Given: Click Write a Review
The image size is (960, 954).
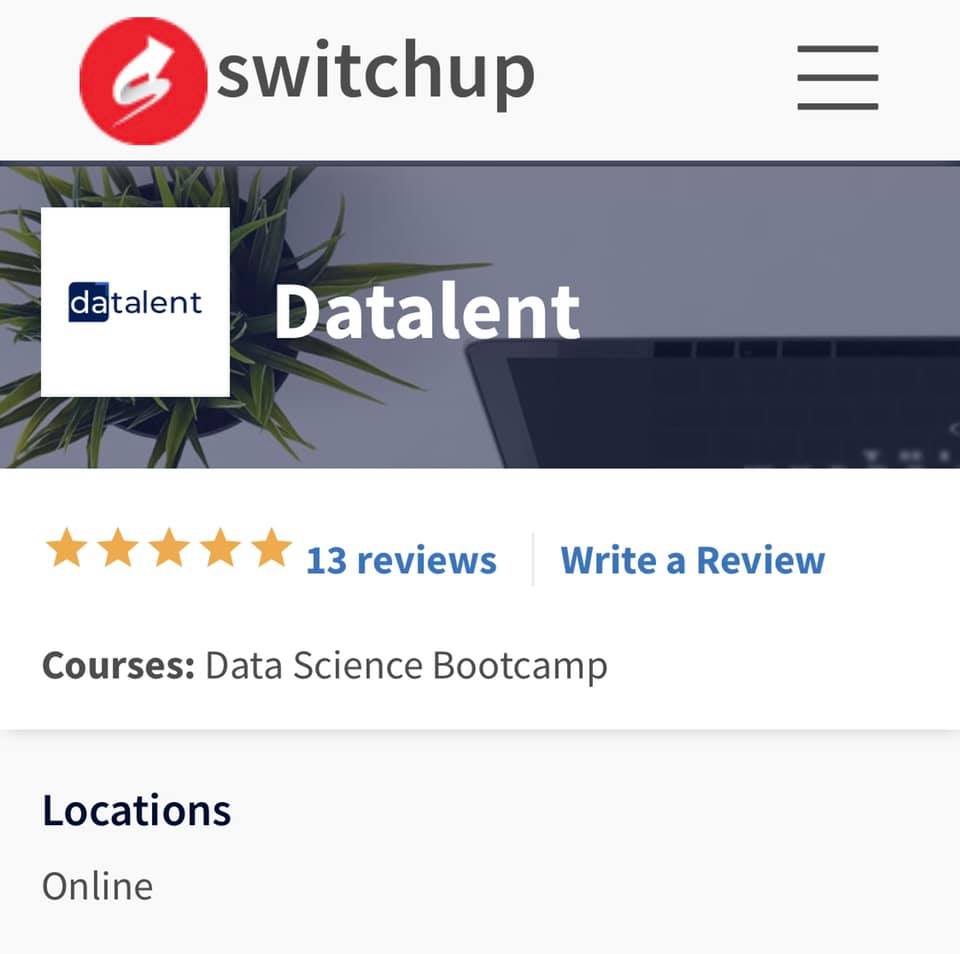Looking at the screenshot, I should [692, 560].
